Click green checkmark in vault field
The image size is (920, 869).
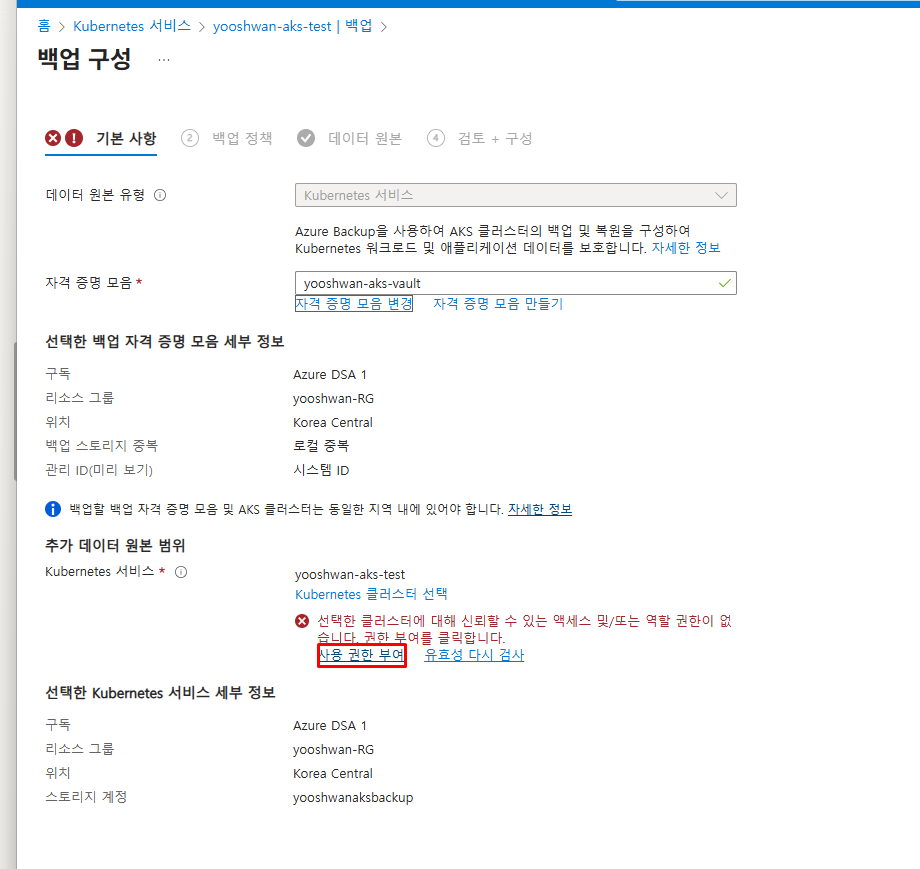pyautogui.click(x=725, y=283)
